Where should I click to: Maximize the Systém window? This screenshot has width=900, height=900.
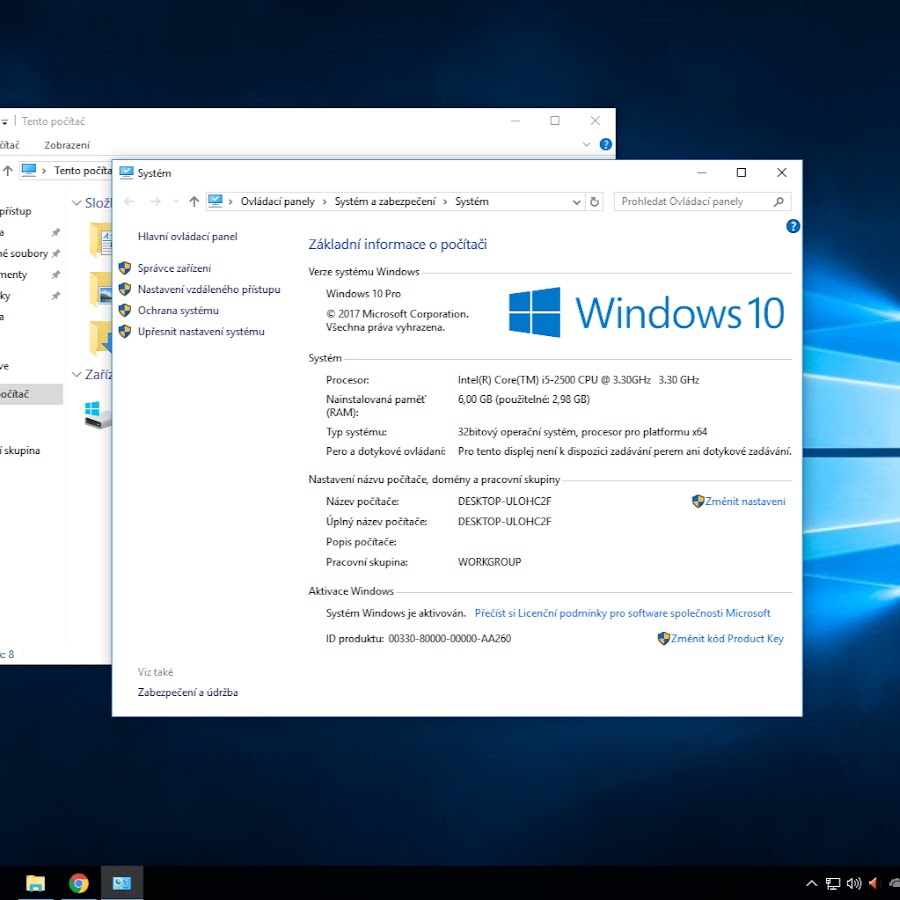click(741, 172)
